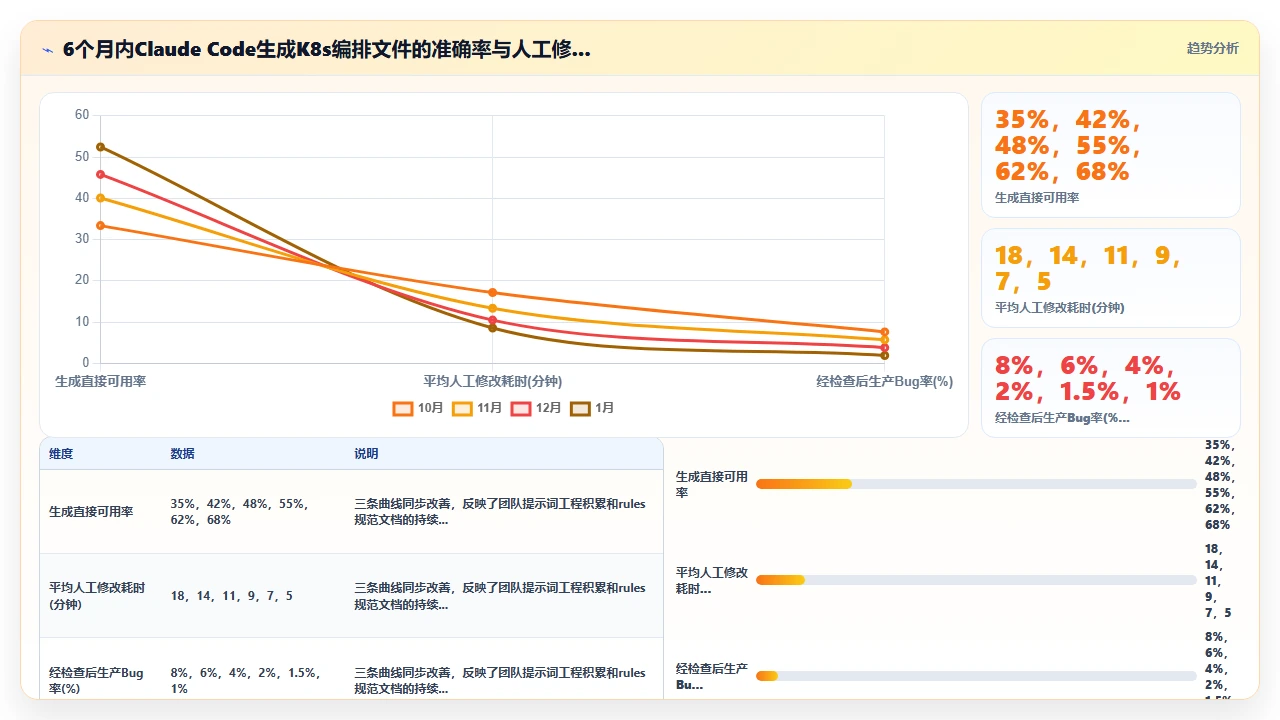Click the 维度 table column header
Image resolution: width=1280 pixels, height=720 pixels.
coord(61,454)
